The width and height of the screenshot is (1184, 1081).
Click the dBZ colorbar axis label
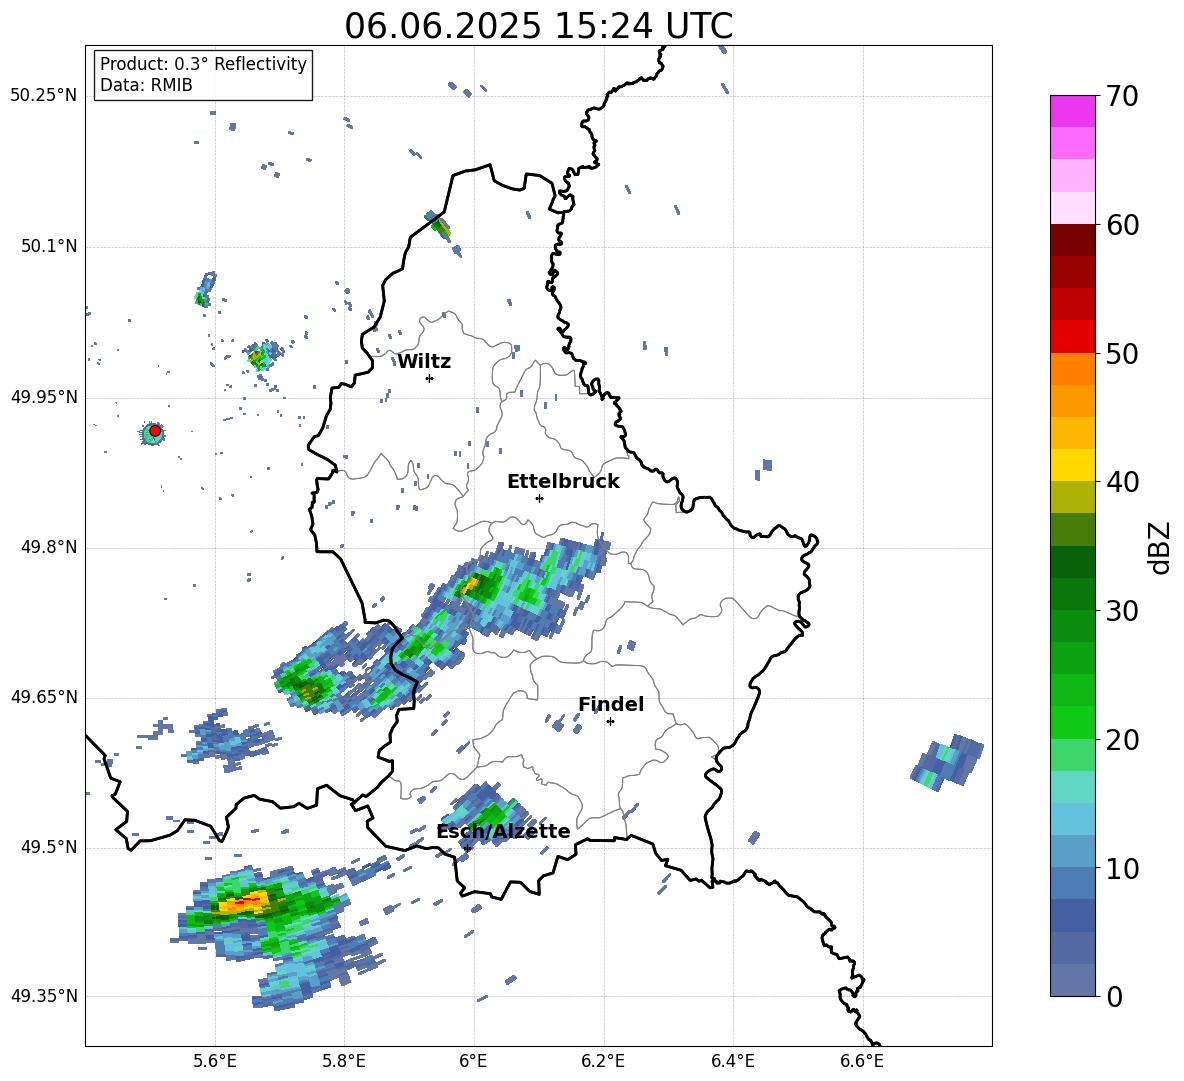pyautogui.click(x=1158, y=547)
